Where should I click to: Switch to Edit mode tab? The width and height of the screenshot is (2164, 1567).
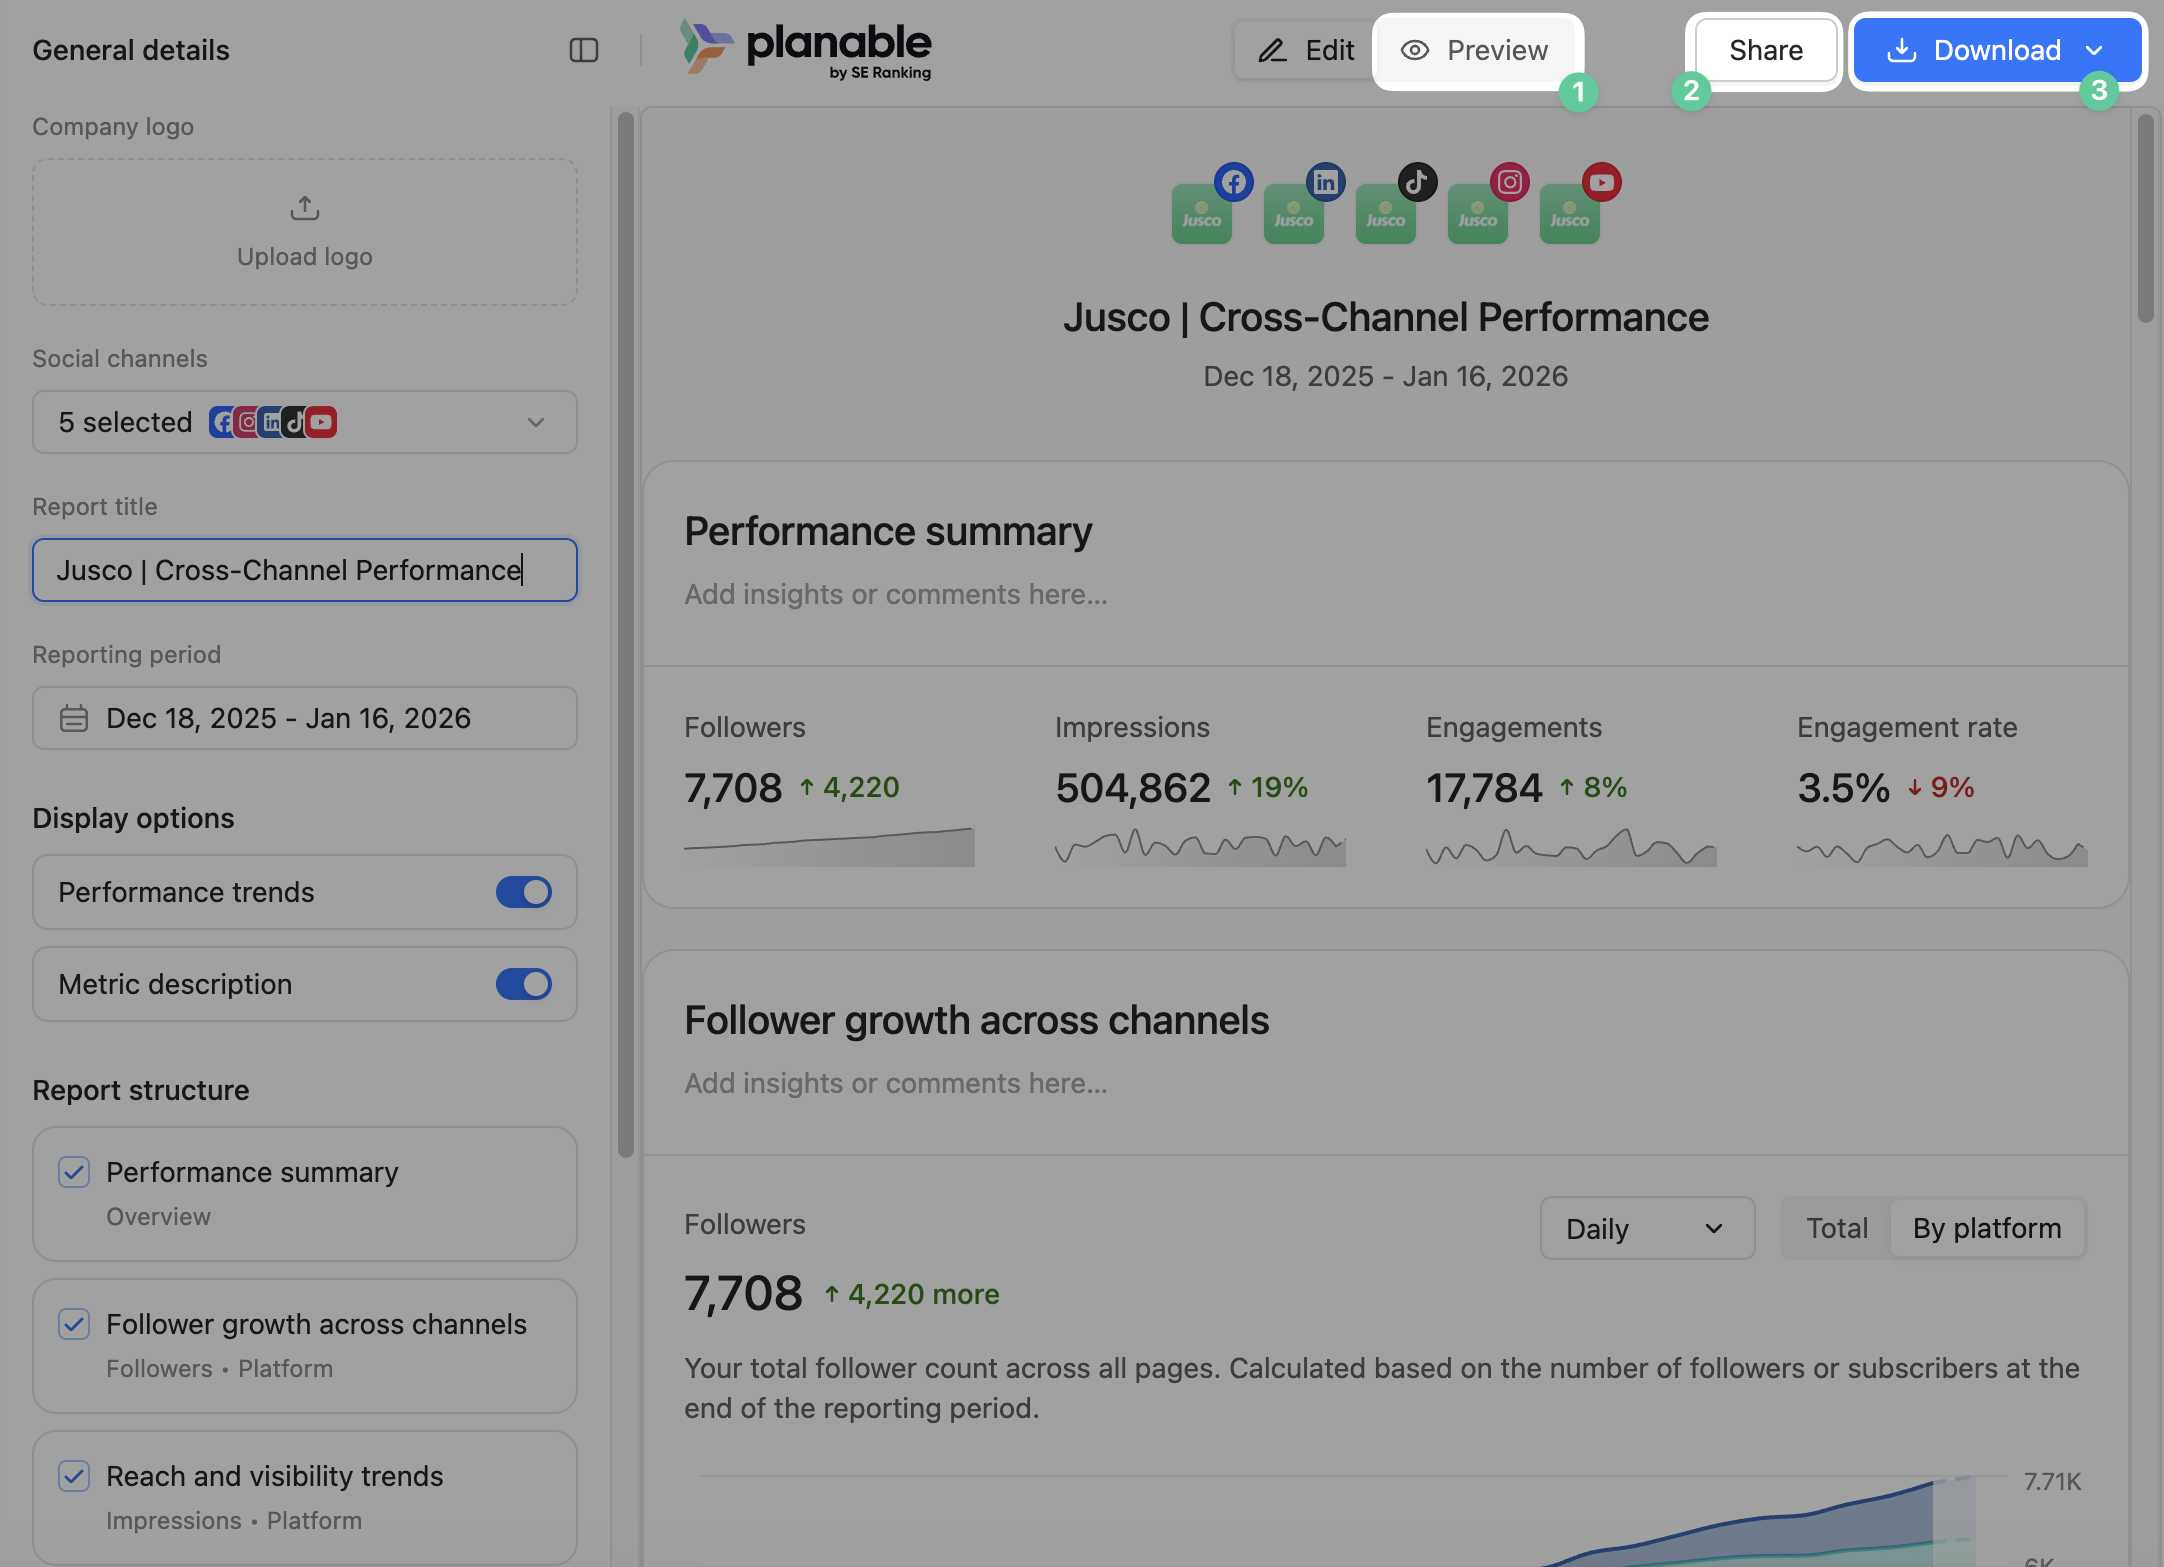click(1306, 50)
